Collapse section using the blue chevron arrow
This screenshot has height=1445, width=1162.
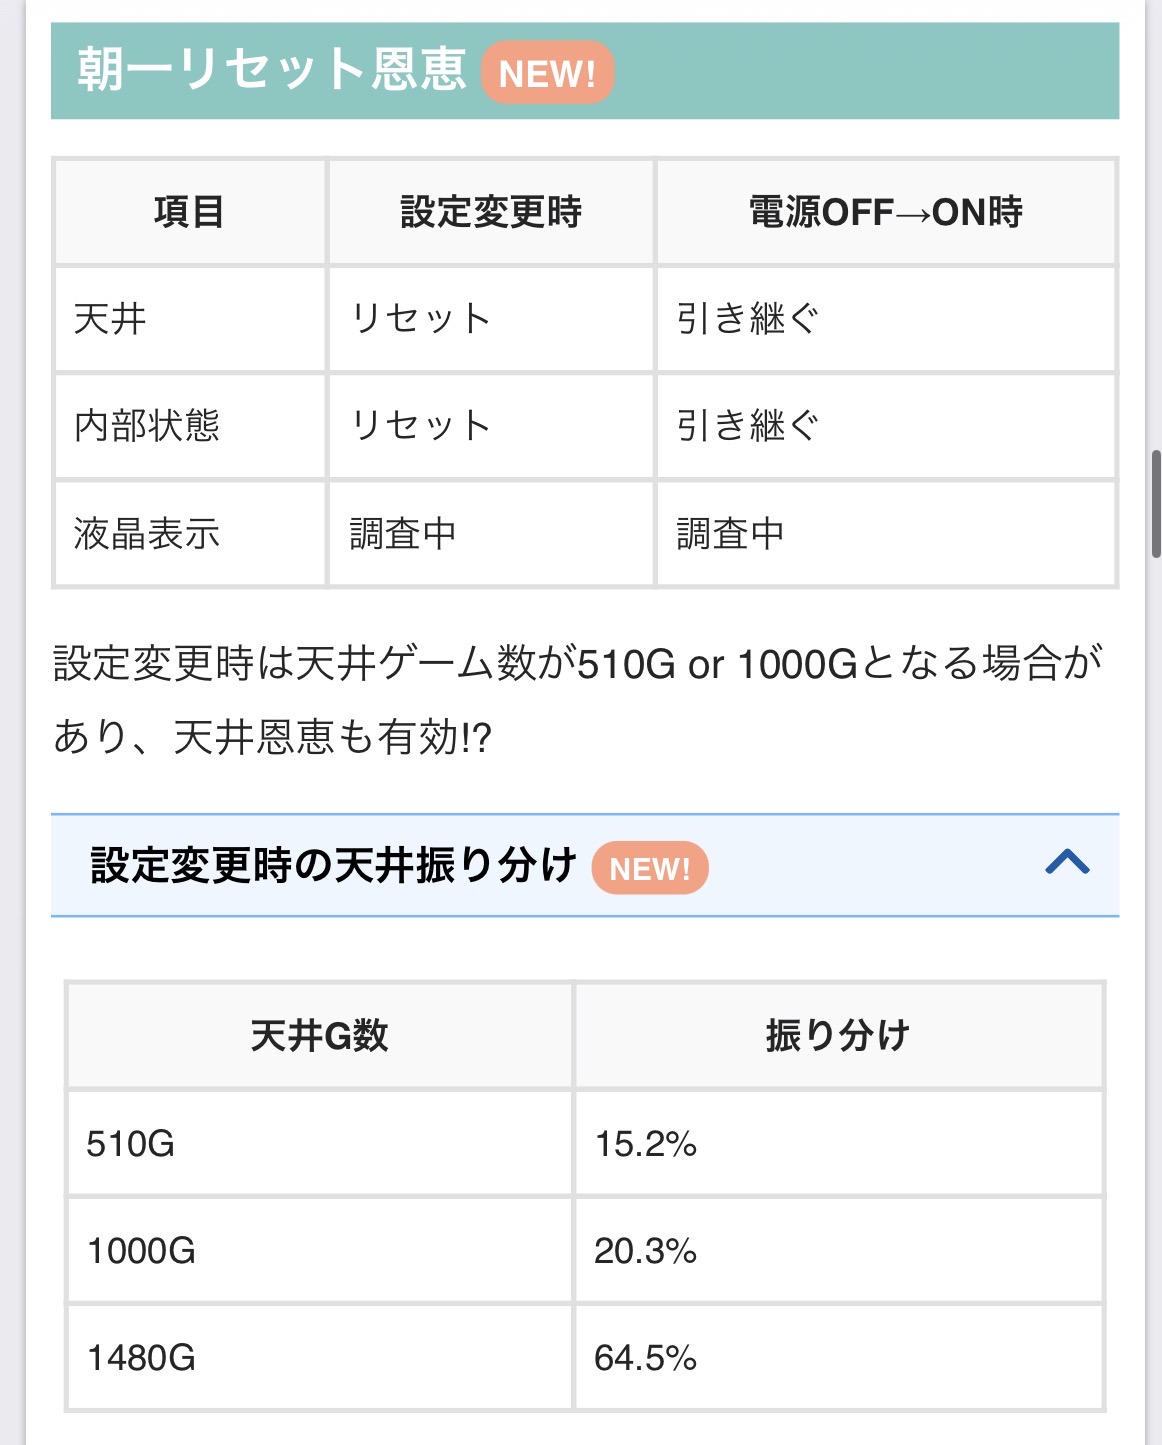(1066, 863)
